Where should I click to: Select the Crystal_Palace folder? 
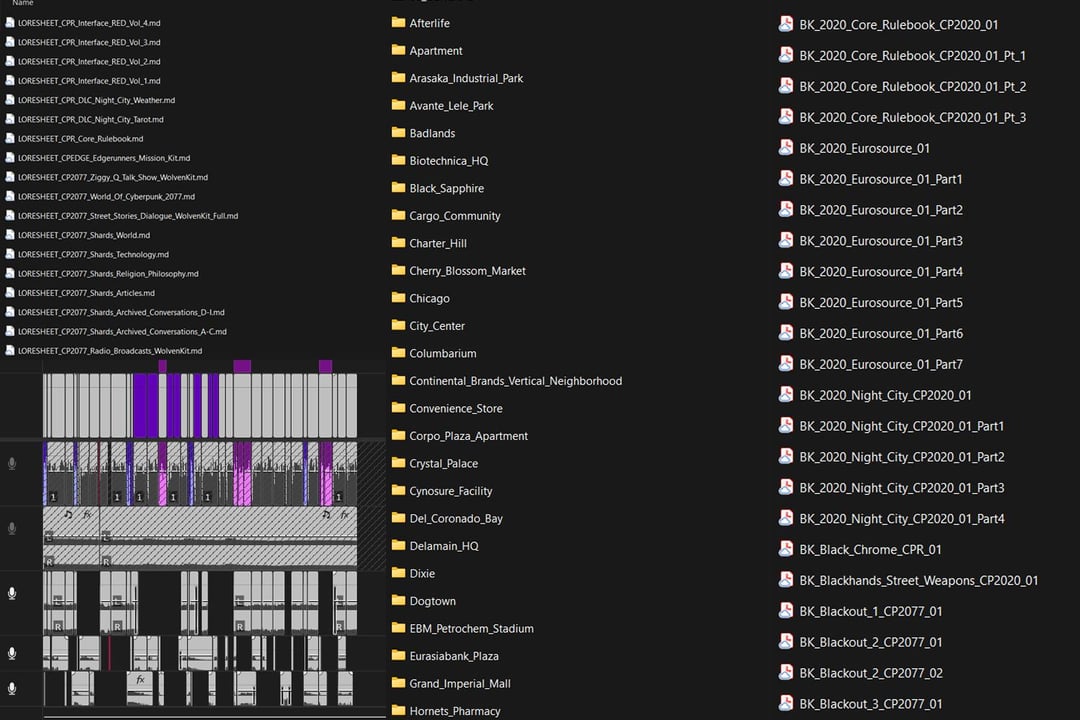[x=443, y=463]
